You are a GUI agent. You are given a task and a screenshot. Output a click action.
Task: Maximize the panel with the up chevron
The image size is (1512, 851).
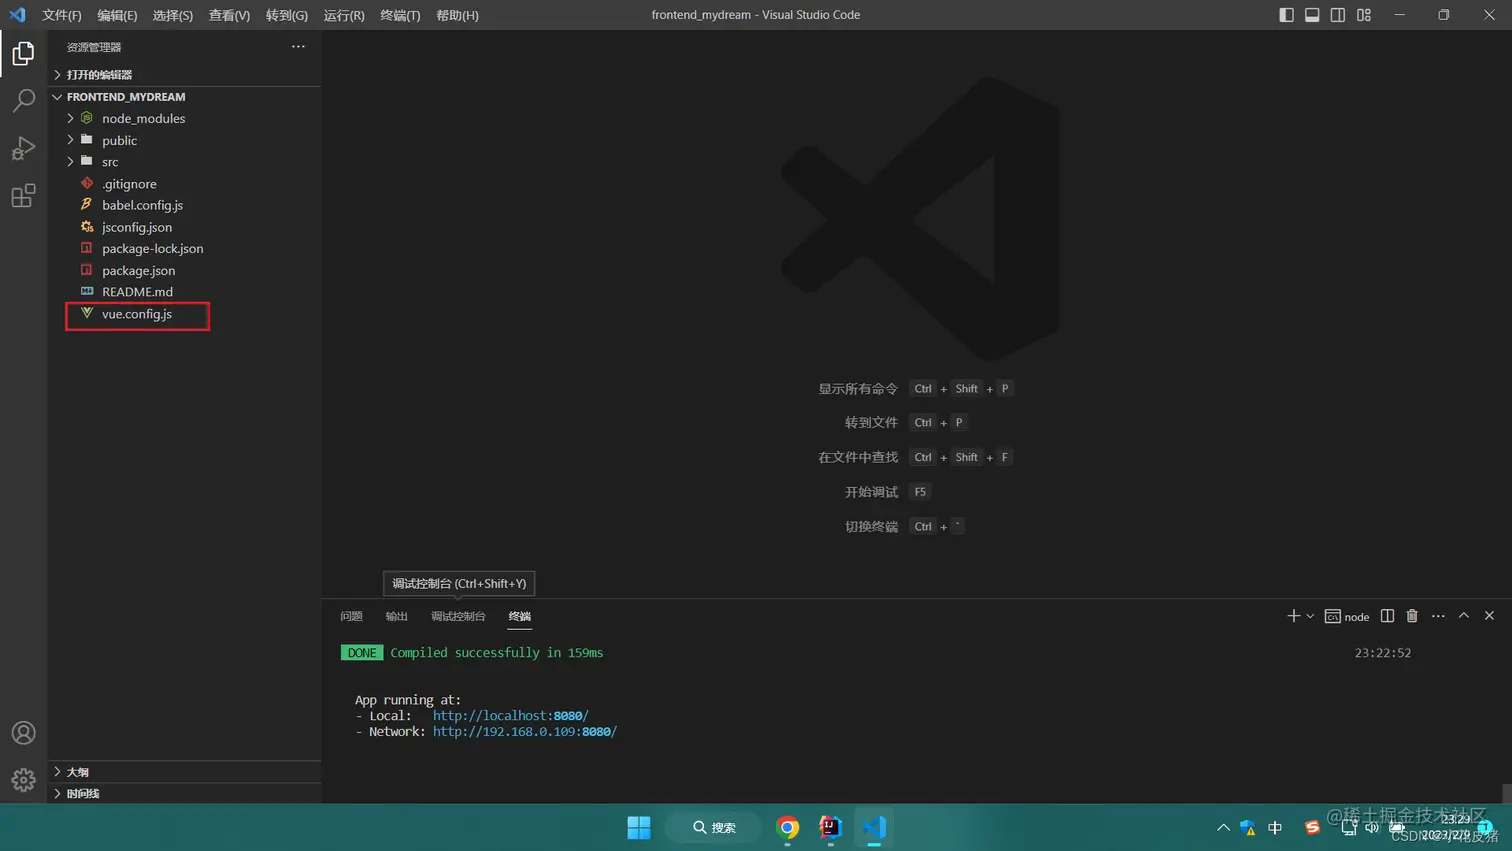coord(1464,616)
